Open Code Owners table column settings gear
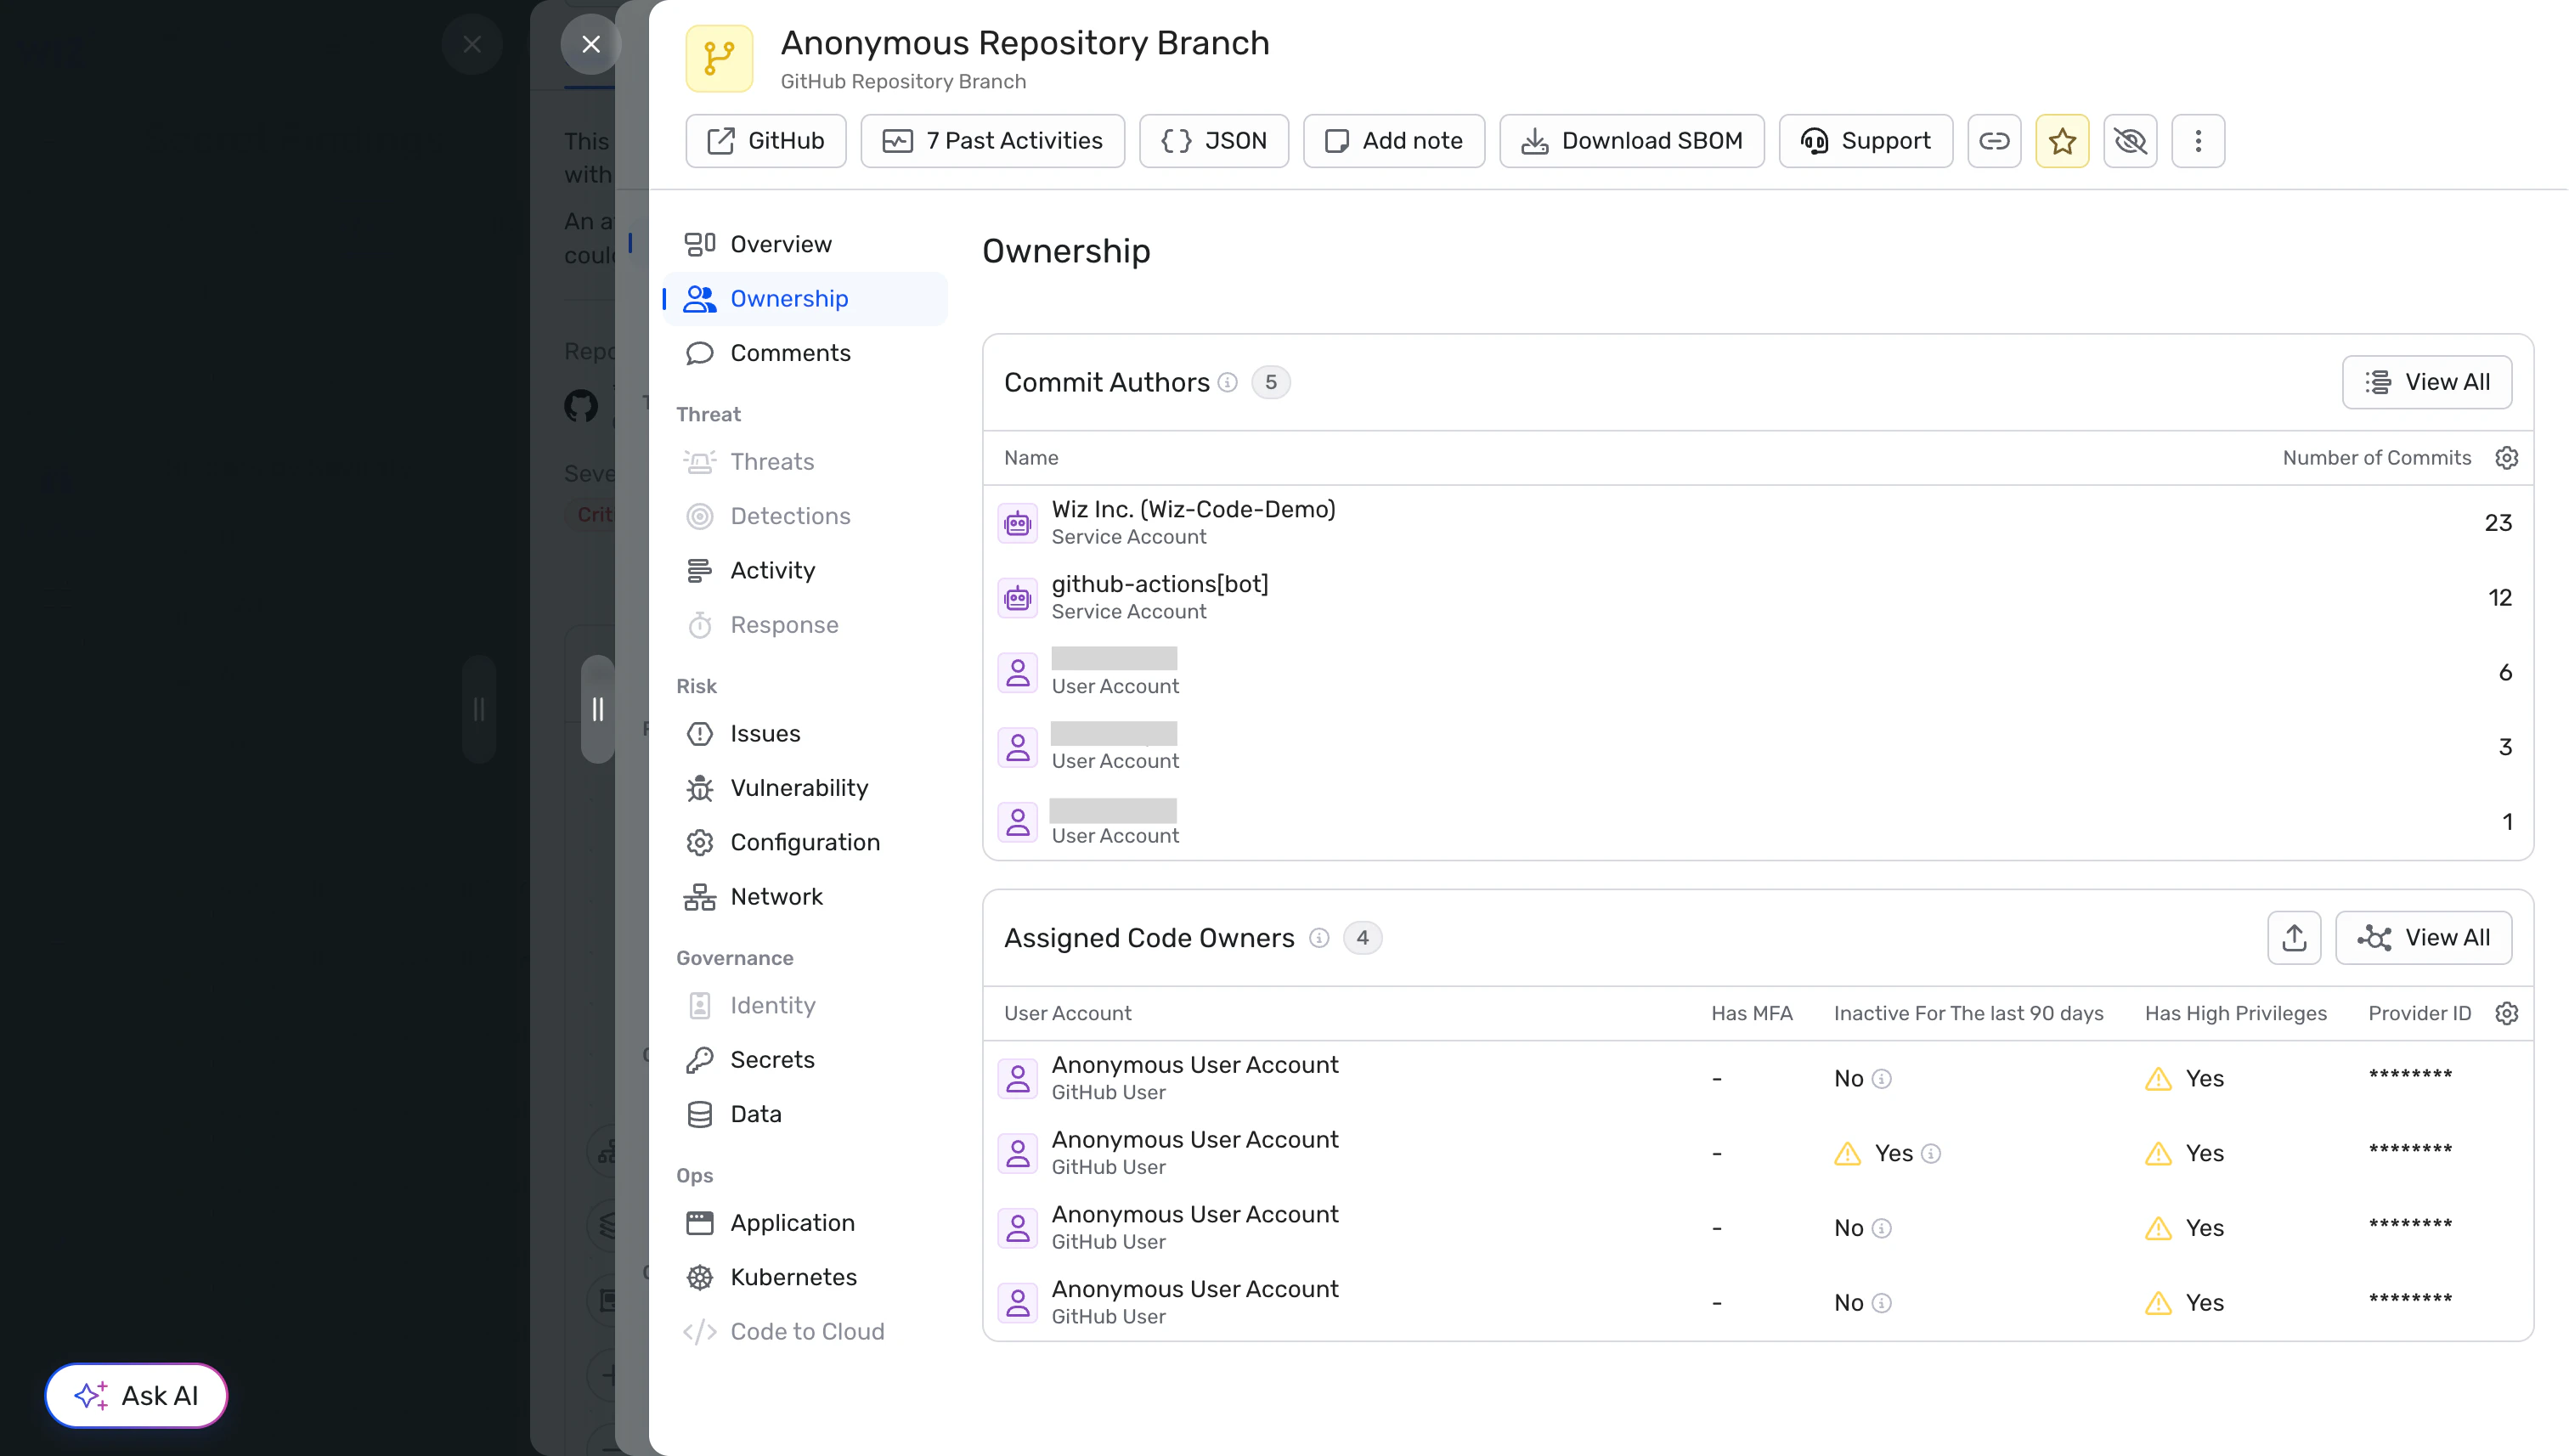This screenshot has height=1456, width=2569. pyautogui.click(x=2506, y=1014)
